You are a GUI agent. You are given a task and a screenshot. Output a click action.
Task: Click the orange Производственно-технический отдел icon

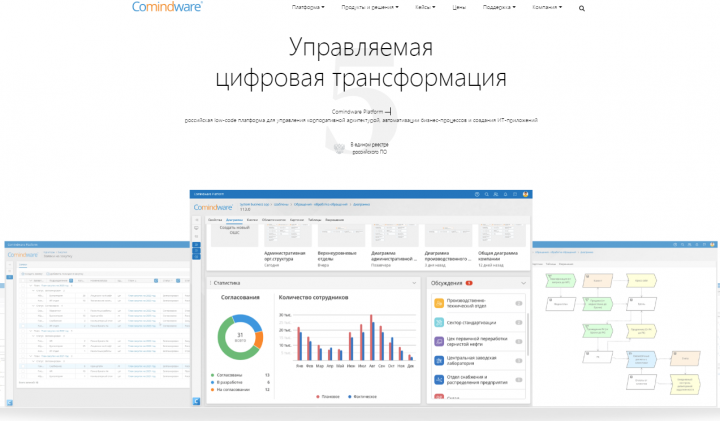click(x=439, y=303)
